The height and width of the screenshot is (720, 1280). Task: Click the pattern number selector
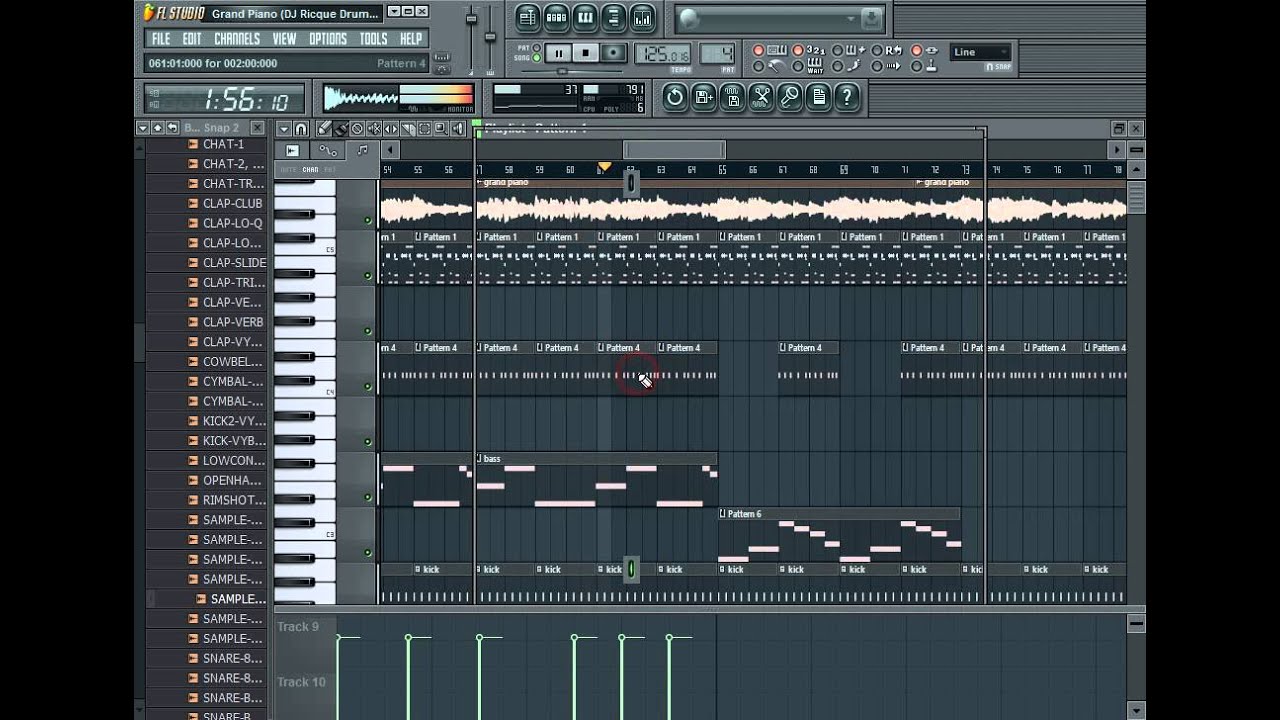click(717, 53)
